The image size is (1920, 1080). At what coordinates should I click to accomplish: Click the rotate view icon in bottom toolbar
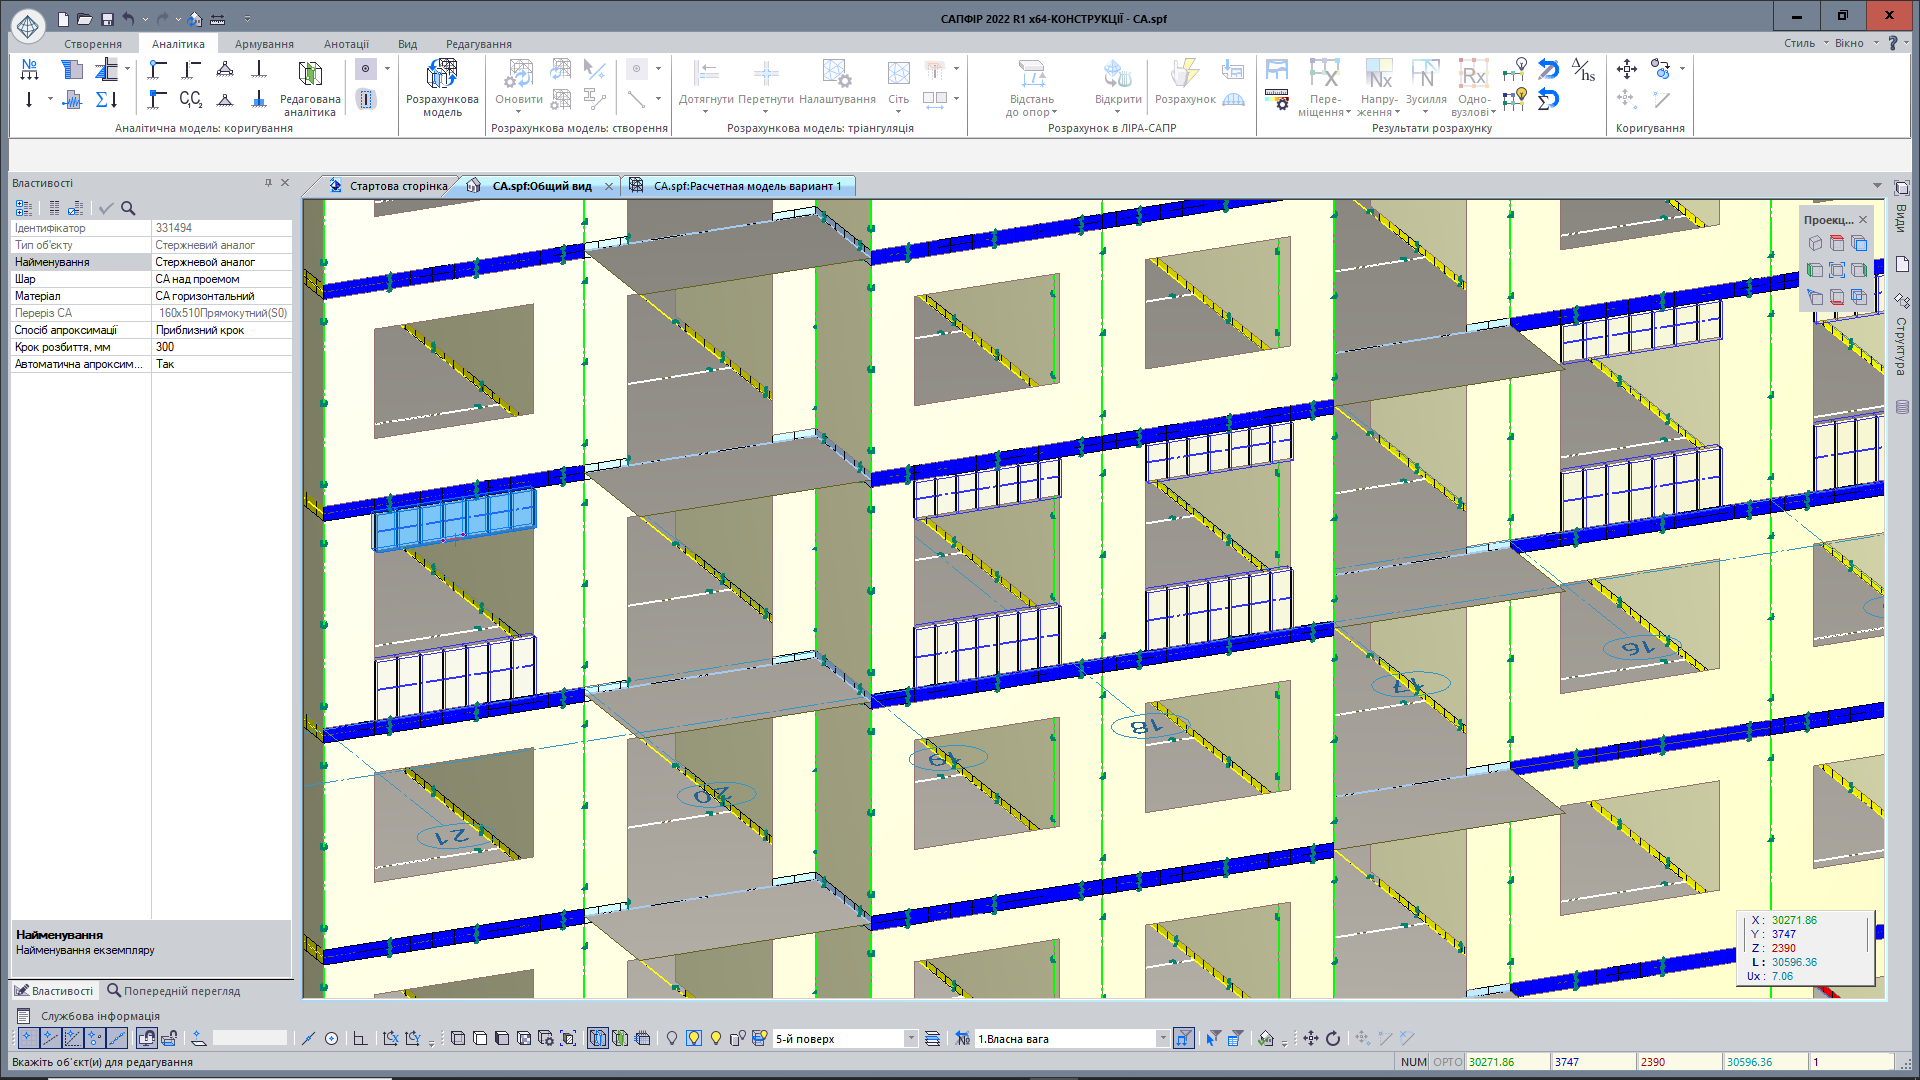[1333, 1038]
